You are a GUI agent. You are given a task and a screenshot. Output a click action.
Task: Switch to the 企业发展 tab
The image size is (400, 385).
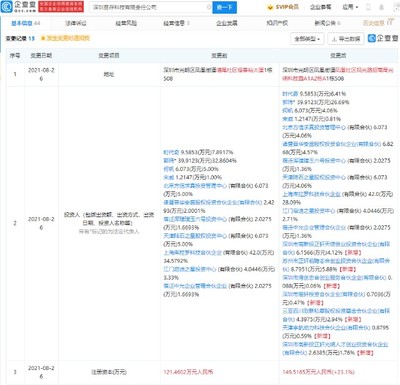coord(227,23)
